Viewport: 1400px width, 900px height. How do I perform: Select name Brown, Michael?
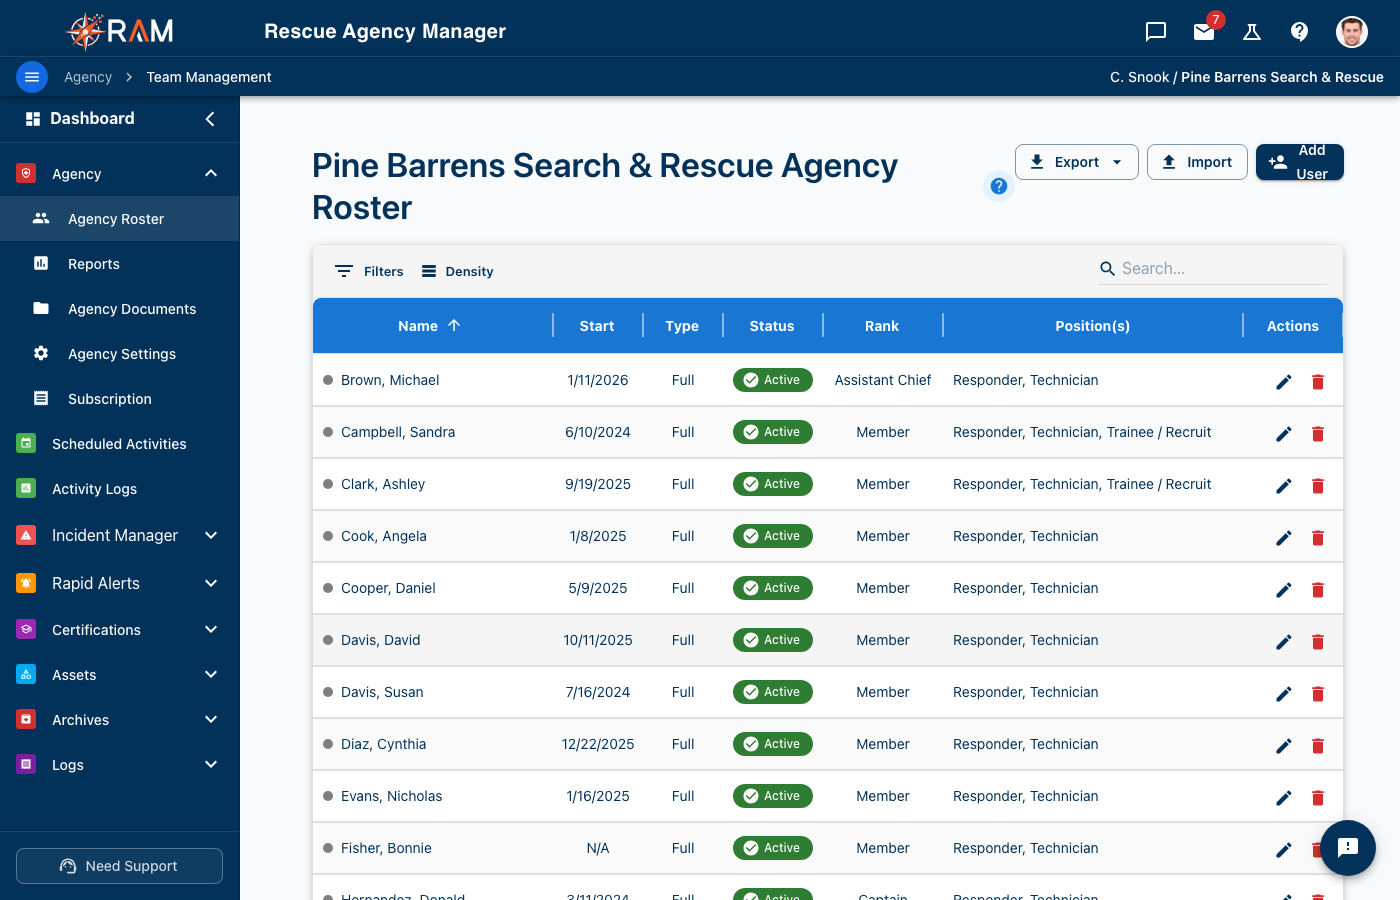[390, 380]
